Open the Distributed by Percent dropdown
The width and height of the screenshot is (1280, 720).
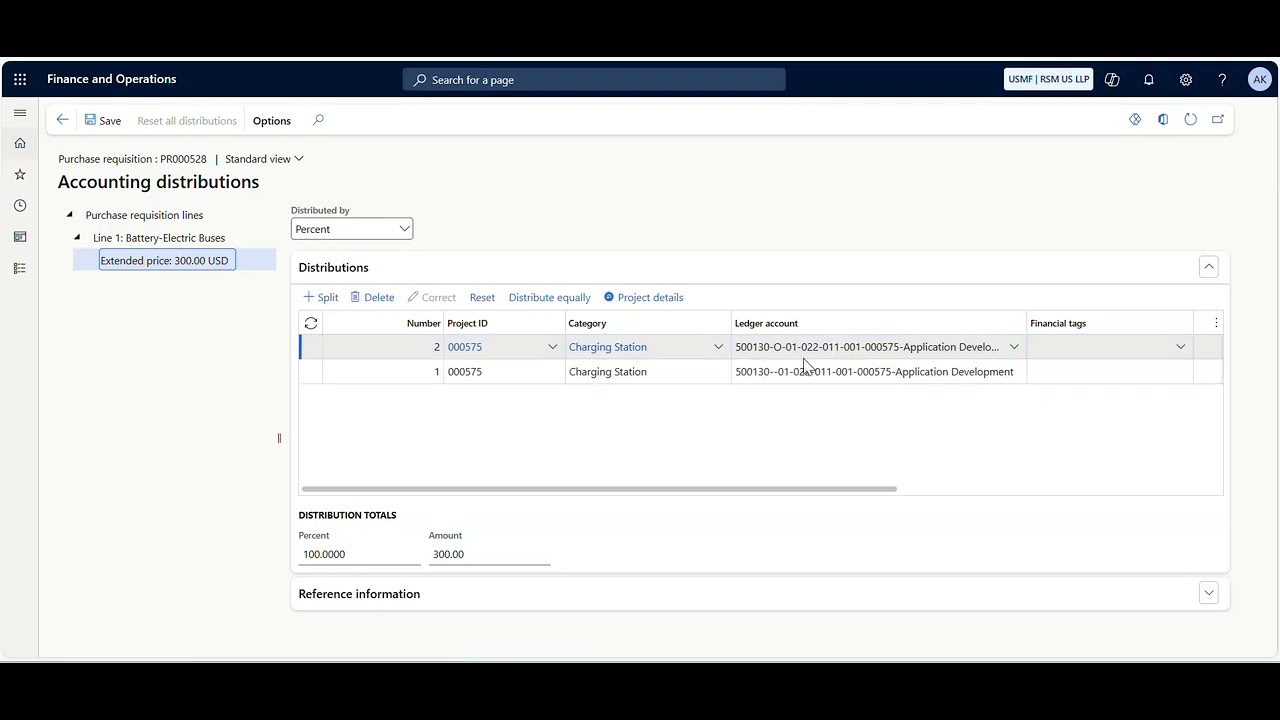point(352,229)
